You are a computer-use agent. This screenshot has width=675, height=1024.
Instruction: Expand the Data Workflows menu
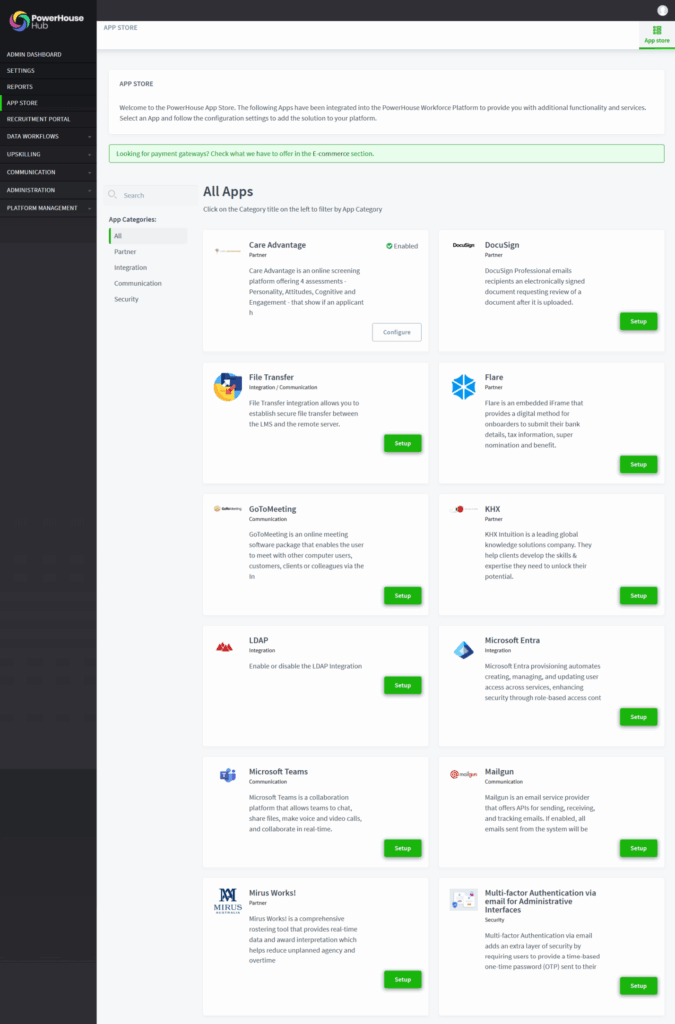pos(48,136)
